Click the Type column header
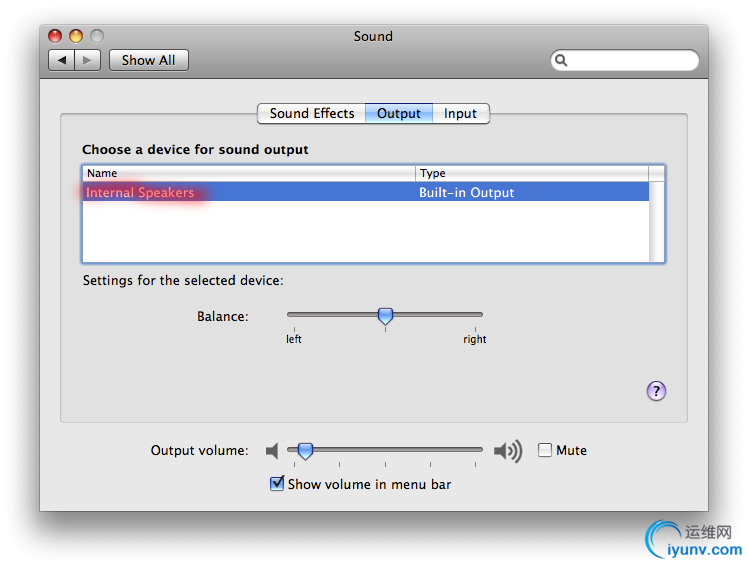The height and width of the screenshot is (566, 748). (532, 173)
